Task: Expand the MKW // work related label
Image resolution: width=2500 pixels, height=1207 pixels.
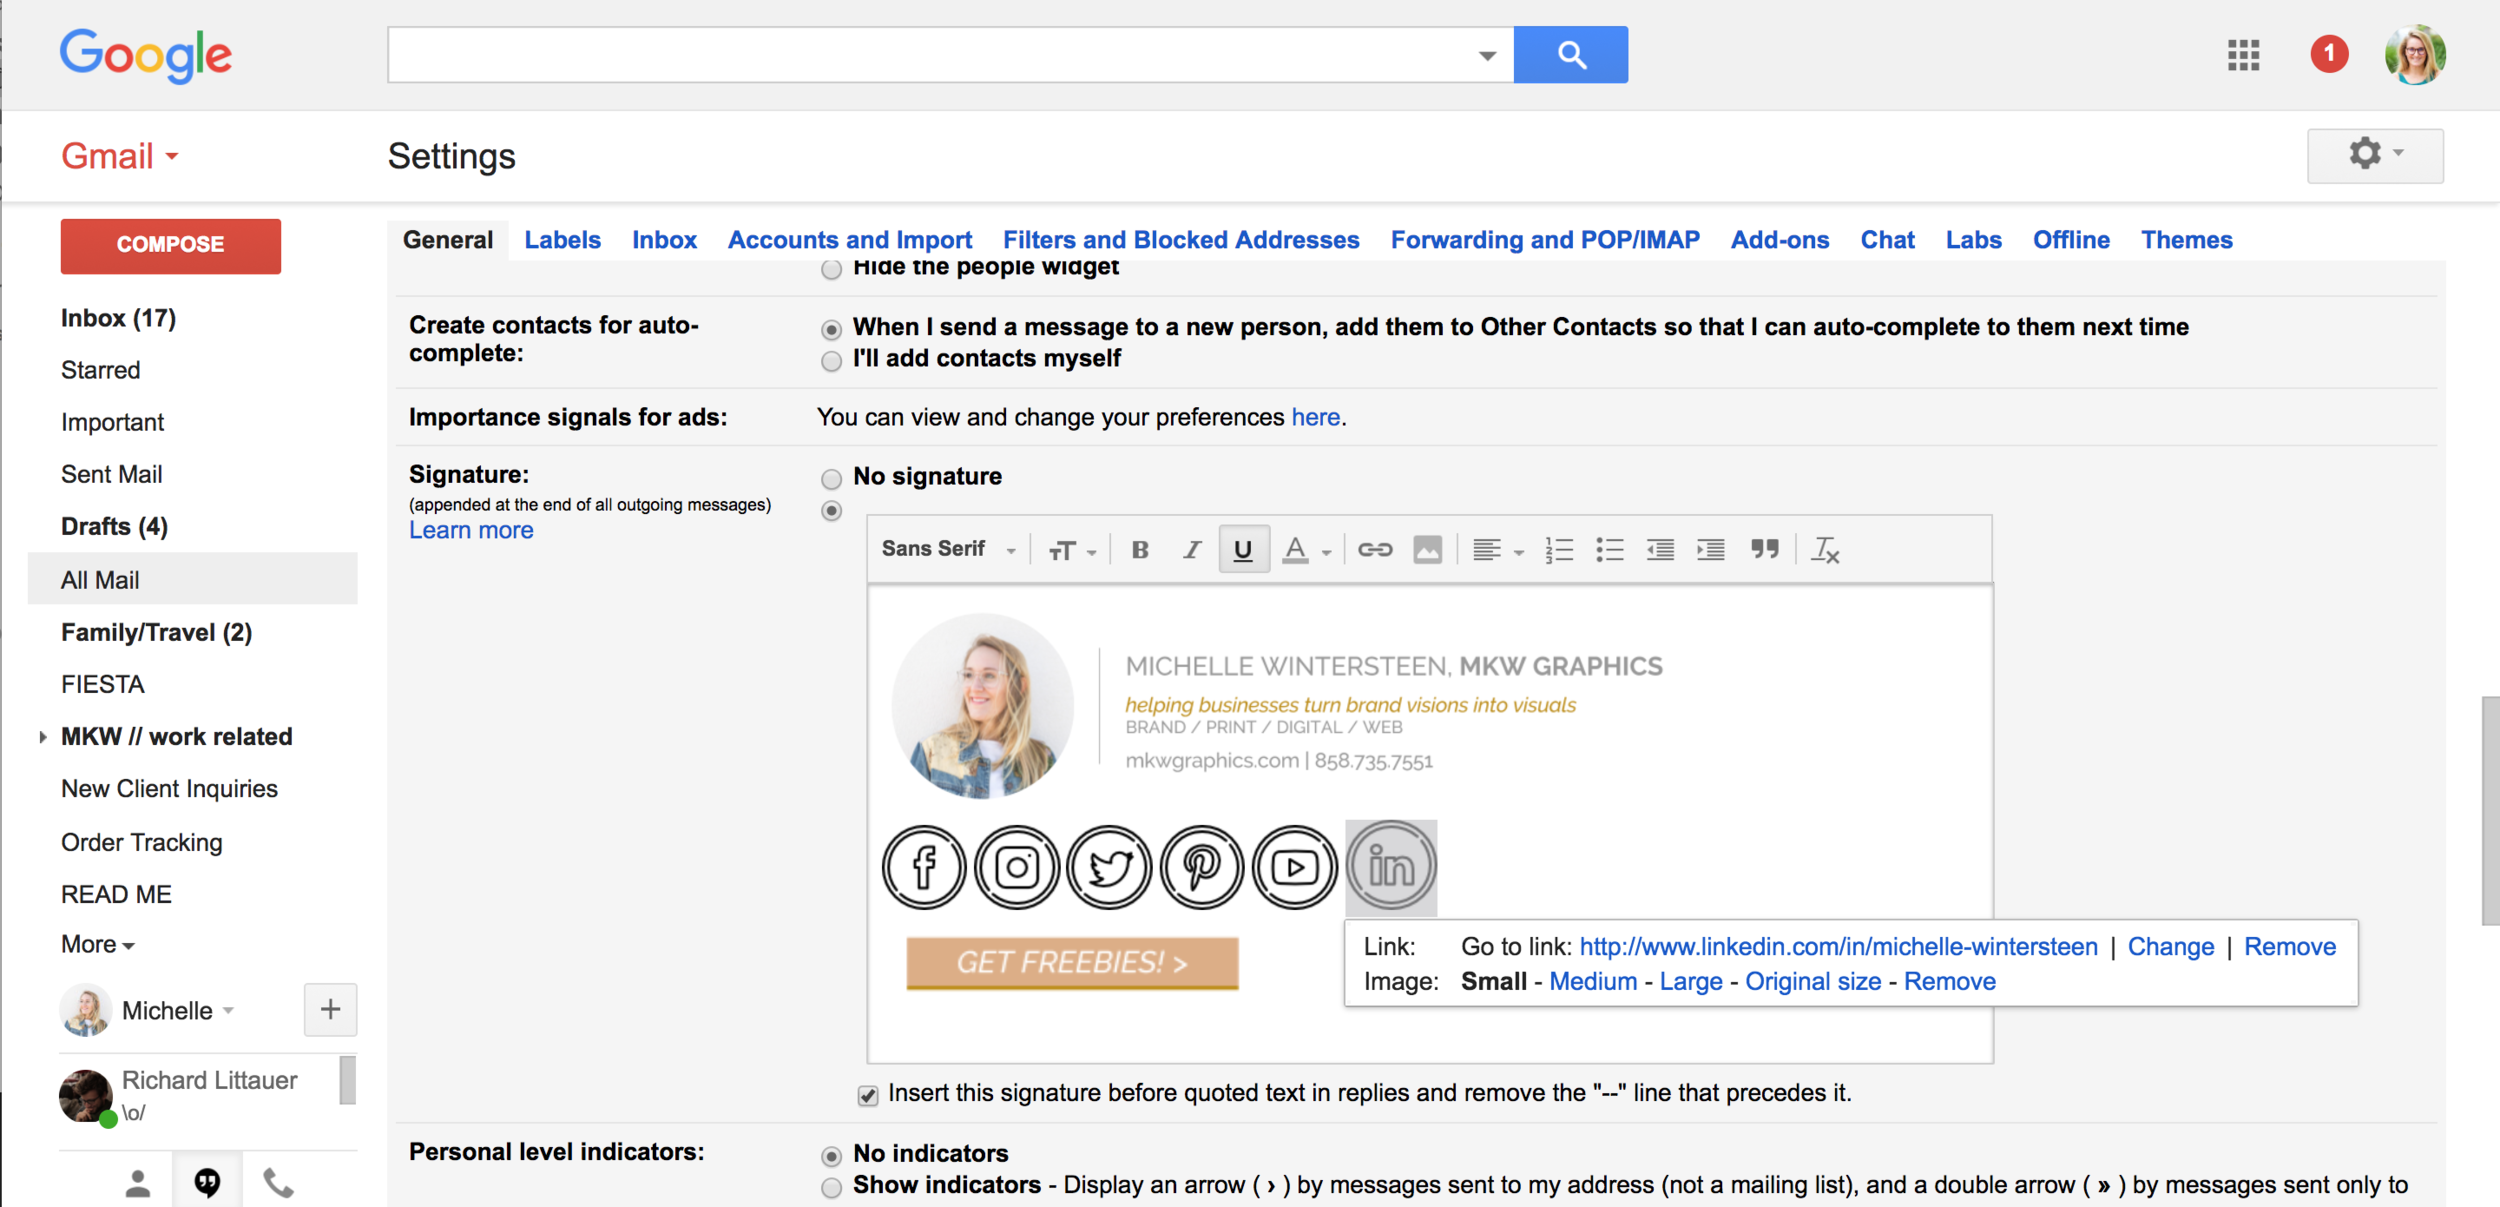Action: (43, 737)
